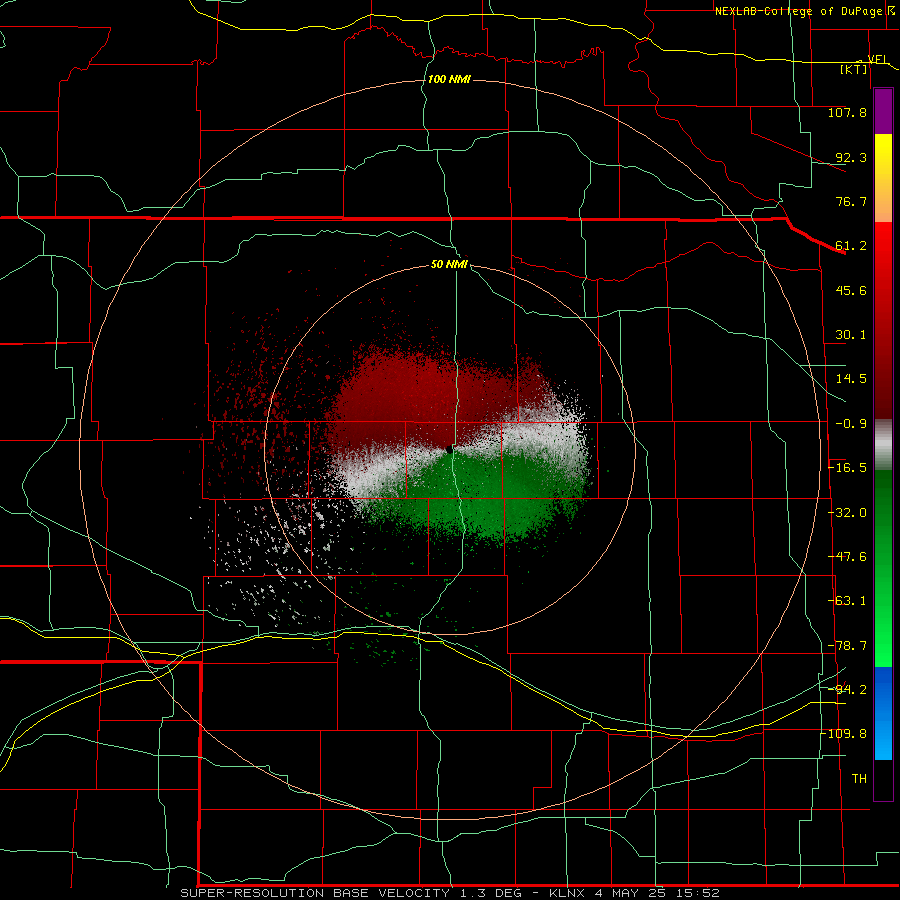Click the 45.6 velocity scale value
Screen dimensions: 900x900
click(x=851, y=290)
